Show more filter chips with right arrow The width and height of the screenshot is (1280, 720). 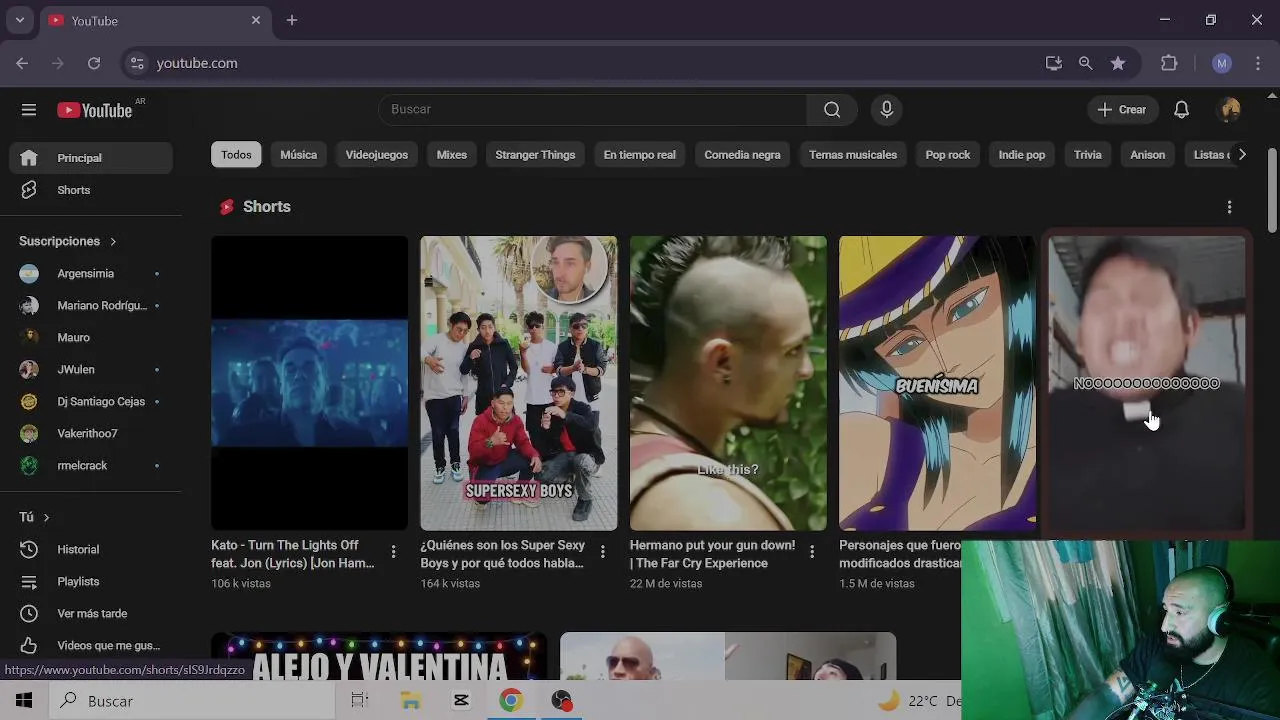click(x=1242, y=155)
